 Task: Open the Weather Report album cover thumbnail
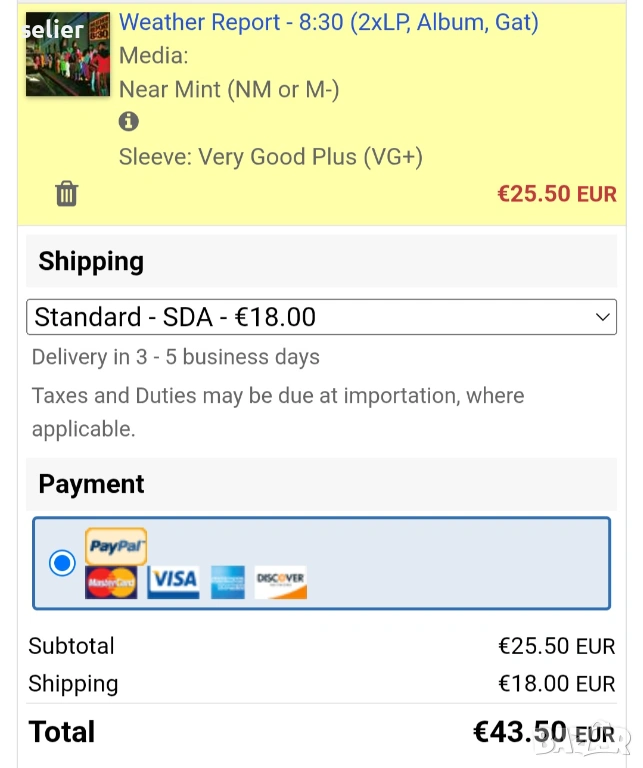coord(67,54)
